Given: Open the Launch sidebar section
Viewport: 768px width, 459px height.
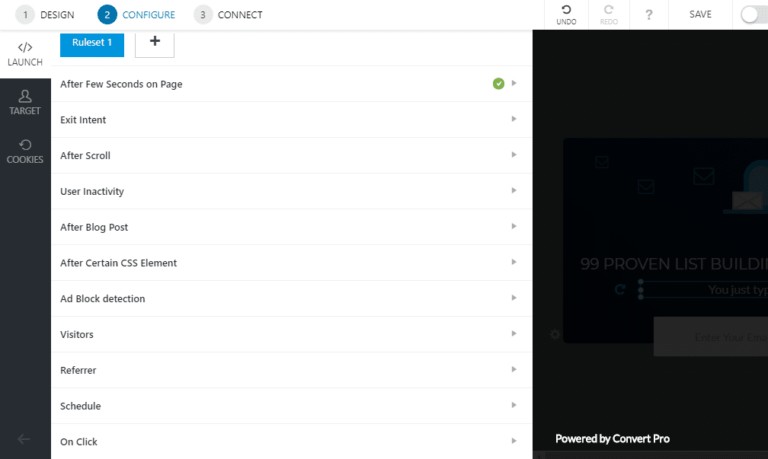Looking at the screenshot, I should (x=25, y=54).
